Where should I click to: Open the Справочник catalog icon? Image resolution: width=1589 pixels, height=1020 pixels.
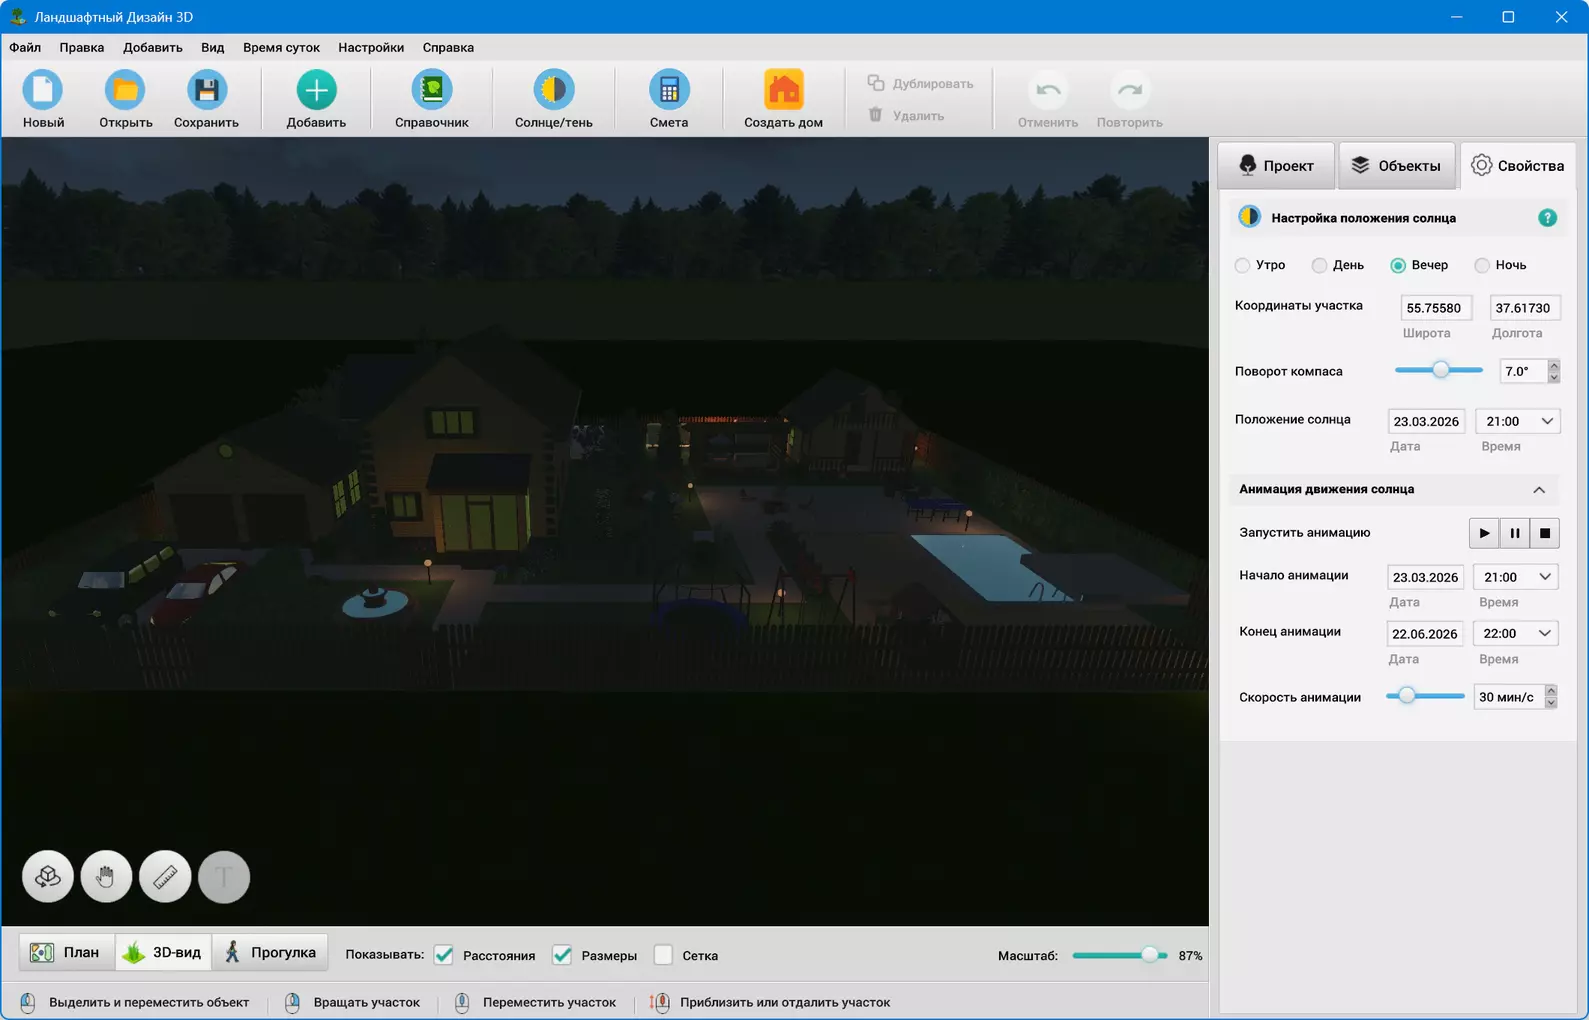[x=432, y=90]
